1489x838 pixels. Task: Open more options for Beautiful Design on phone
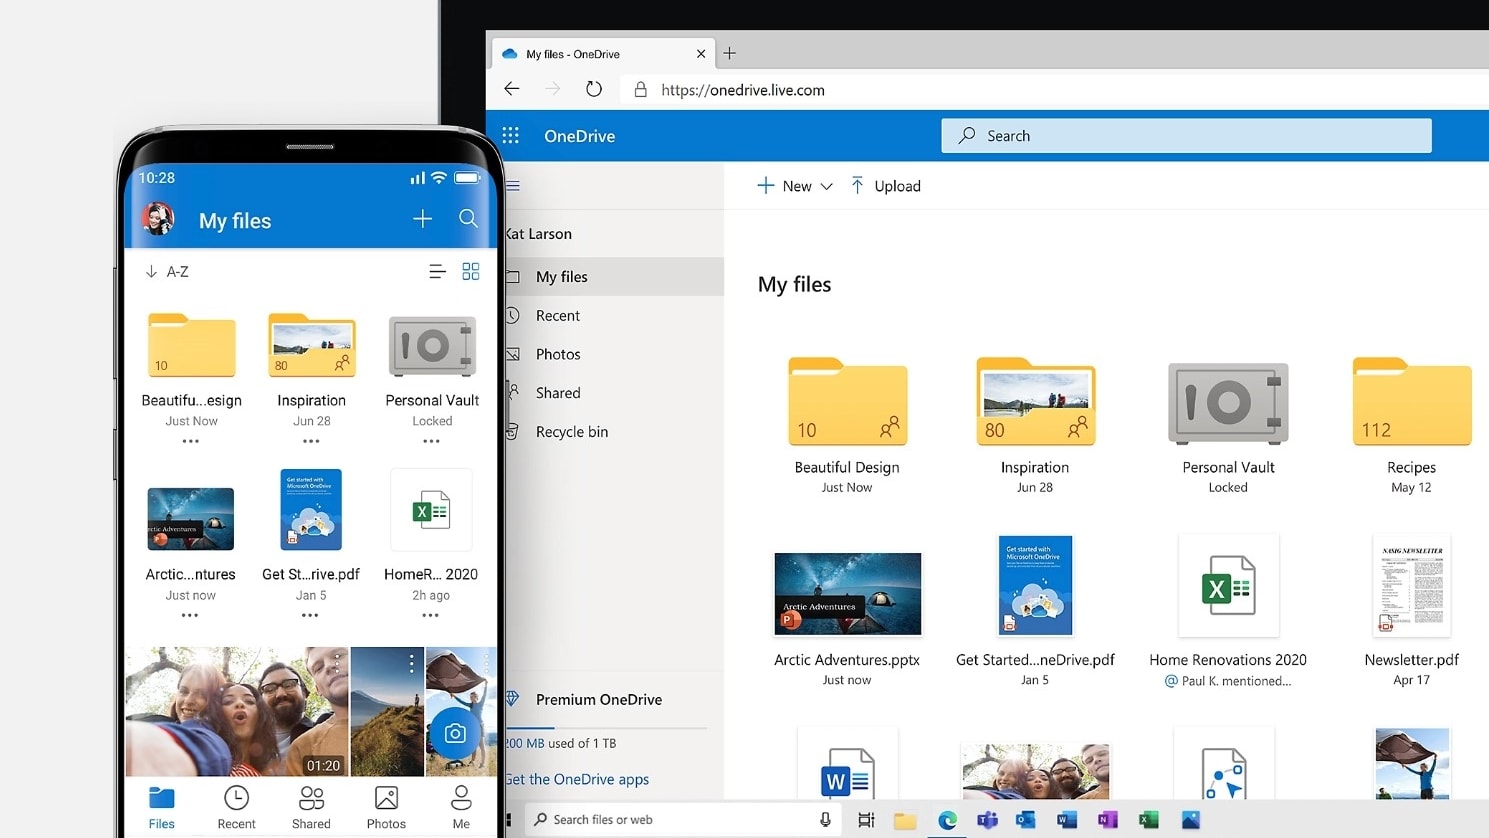[x=190, y=441]
